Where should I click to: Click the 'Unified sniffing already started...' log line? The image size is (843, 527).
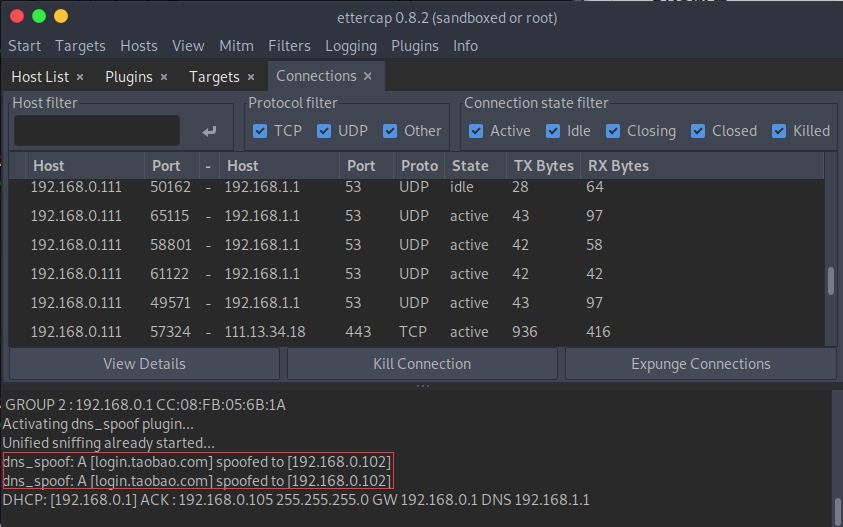coord(109,443)
